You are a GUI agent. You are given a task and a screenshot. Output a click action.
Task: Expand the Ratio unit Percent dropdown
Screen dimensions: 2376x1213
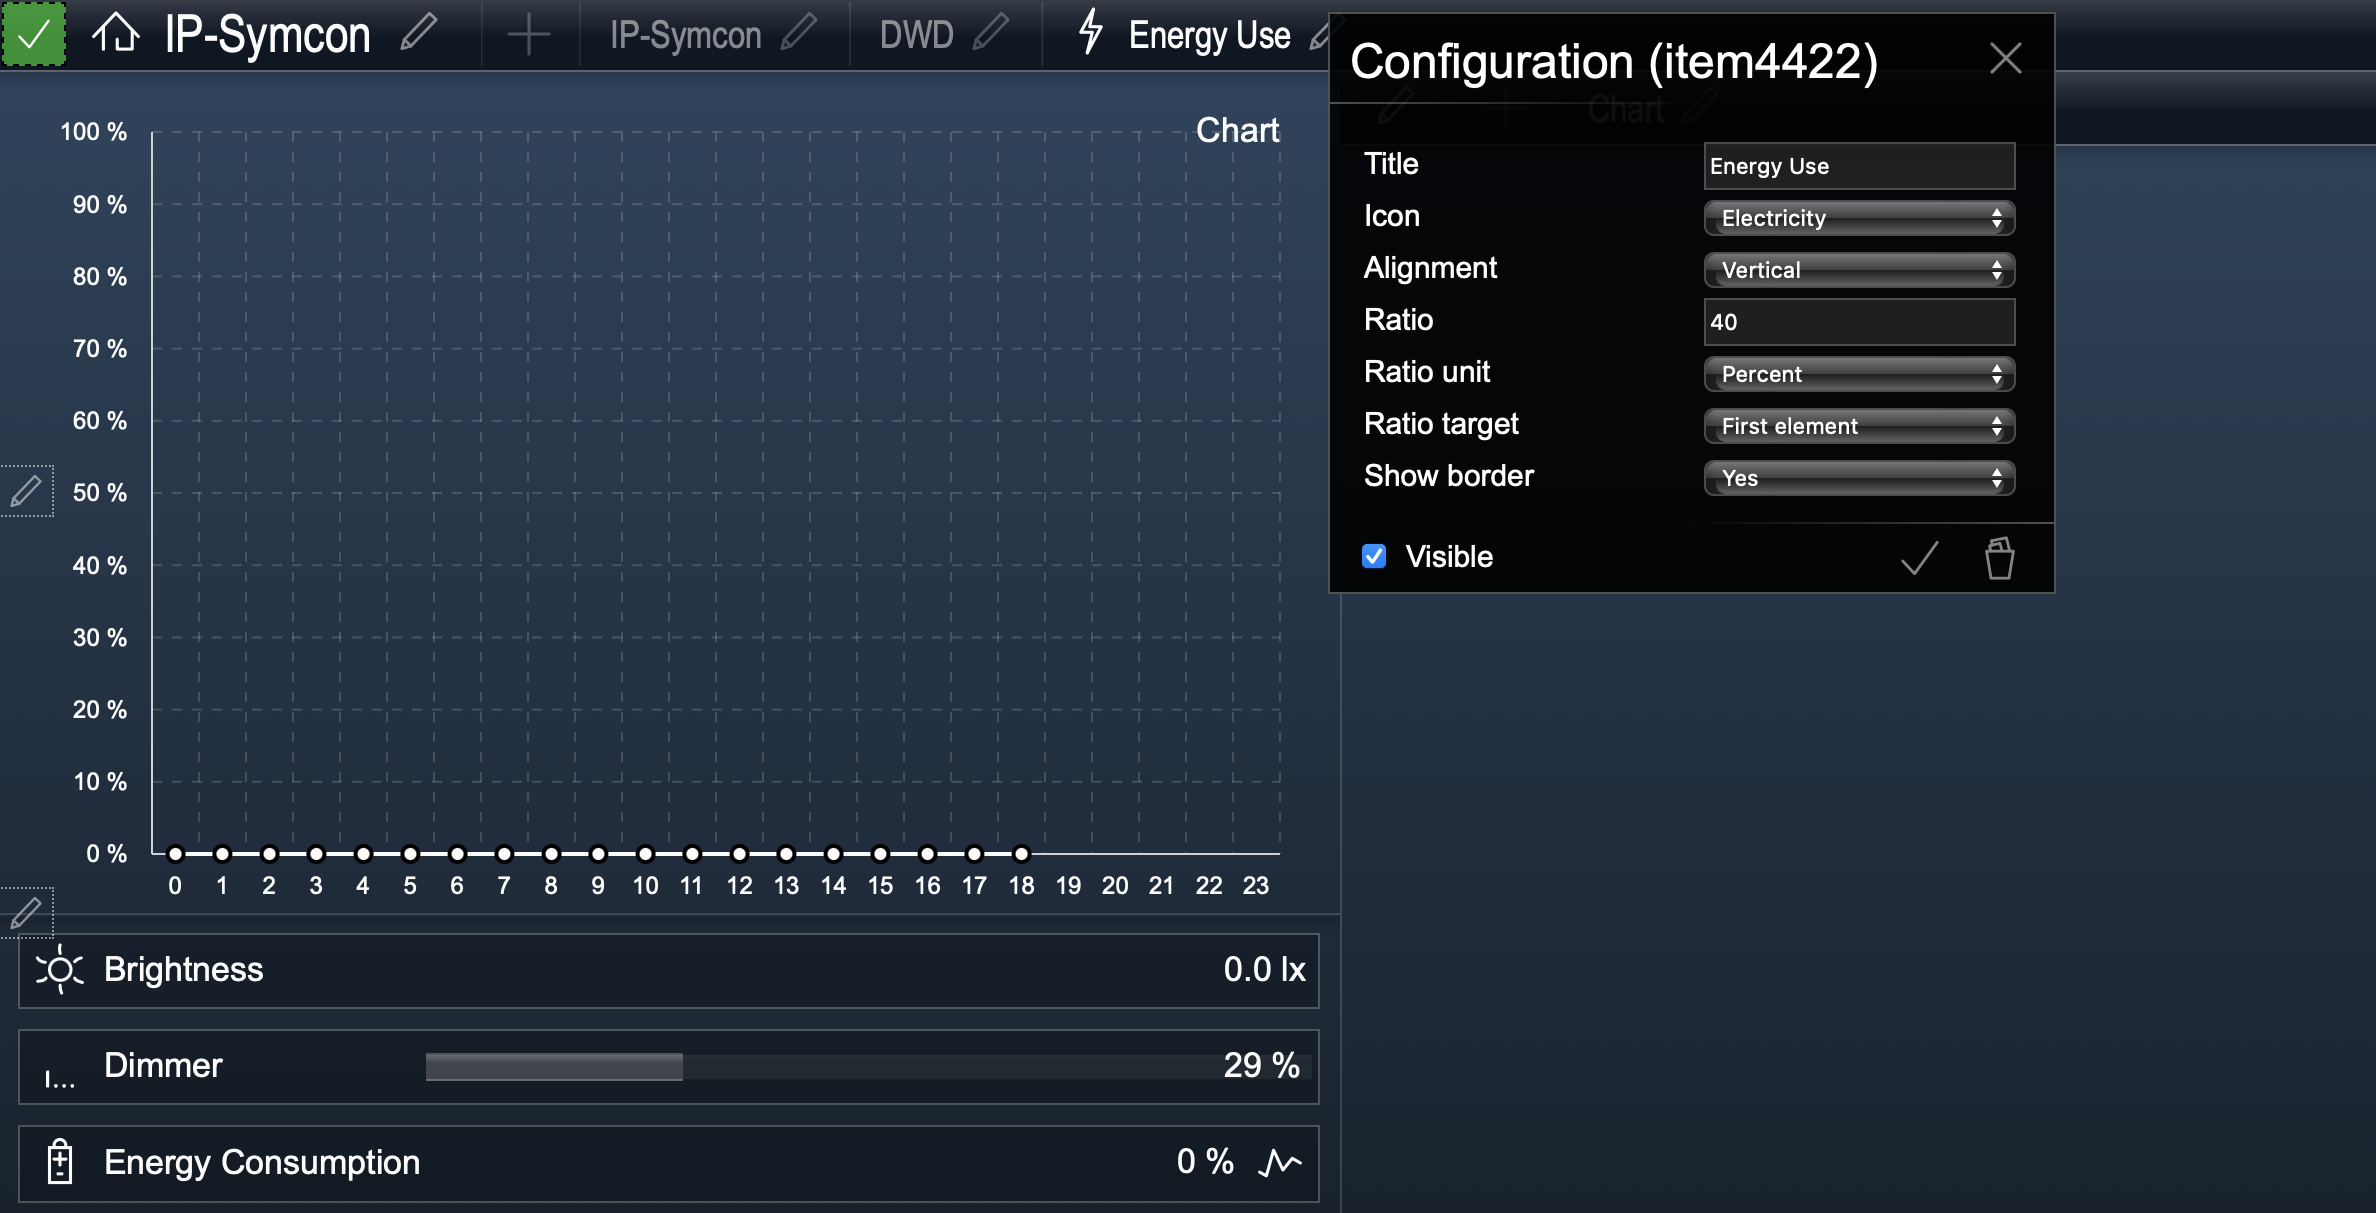point(1858,374)
